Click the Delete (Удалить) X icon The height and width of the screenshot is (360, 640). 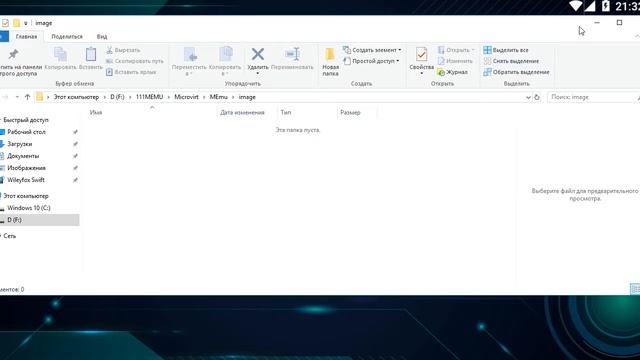pos(258,54)
